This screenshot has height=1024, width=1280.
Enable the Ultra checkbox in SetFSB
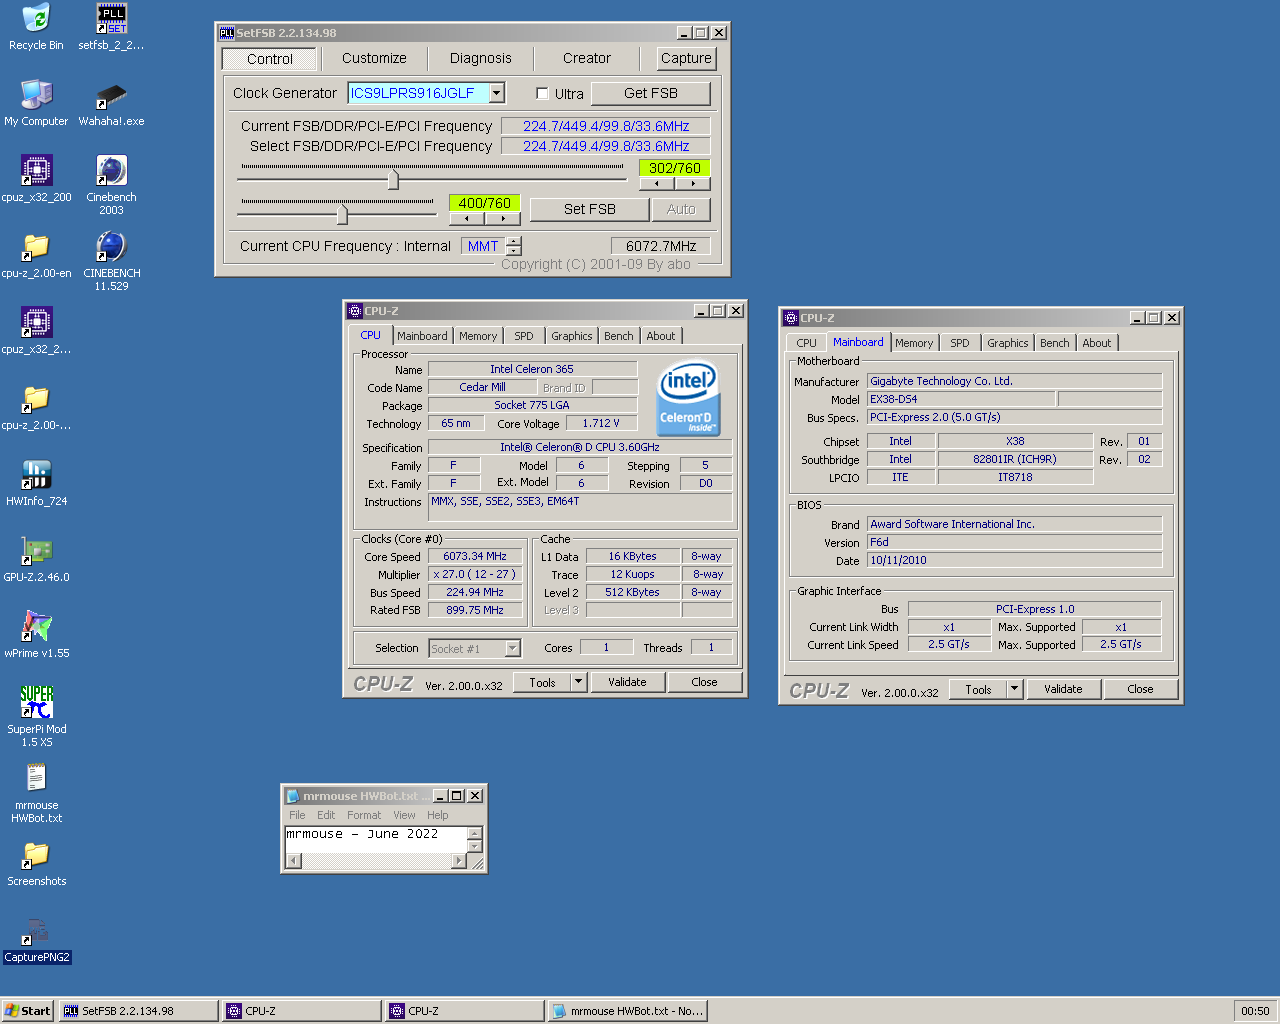point(542,94)
